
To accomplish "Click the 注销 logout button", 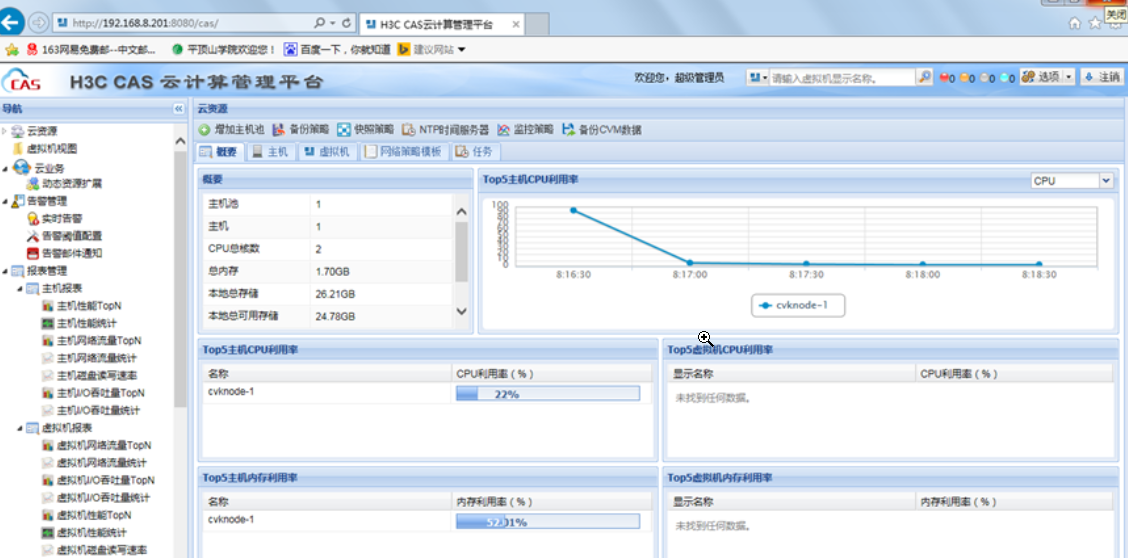I will click(1102, 77).
